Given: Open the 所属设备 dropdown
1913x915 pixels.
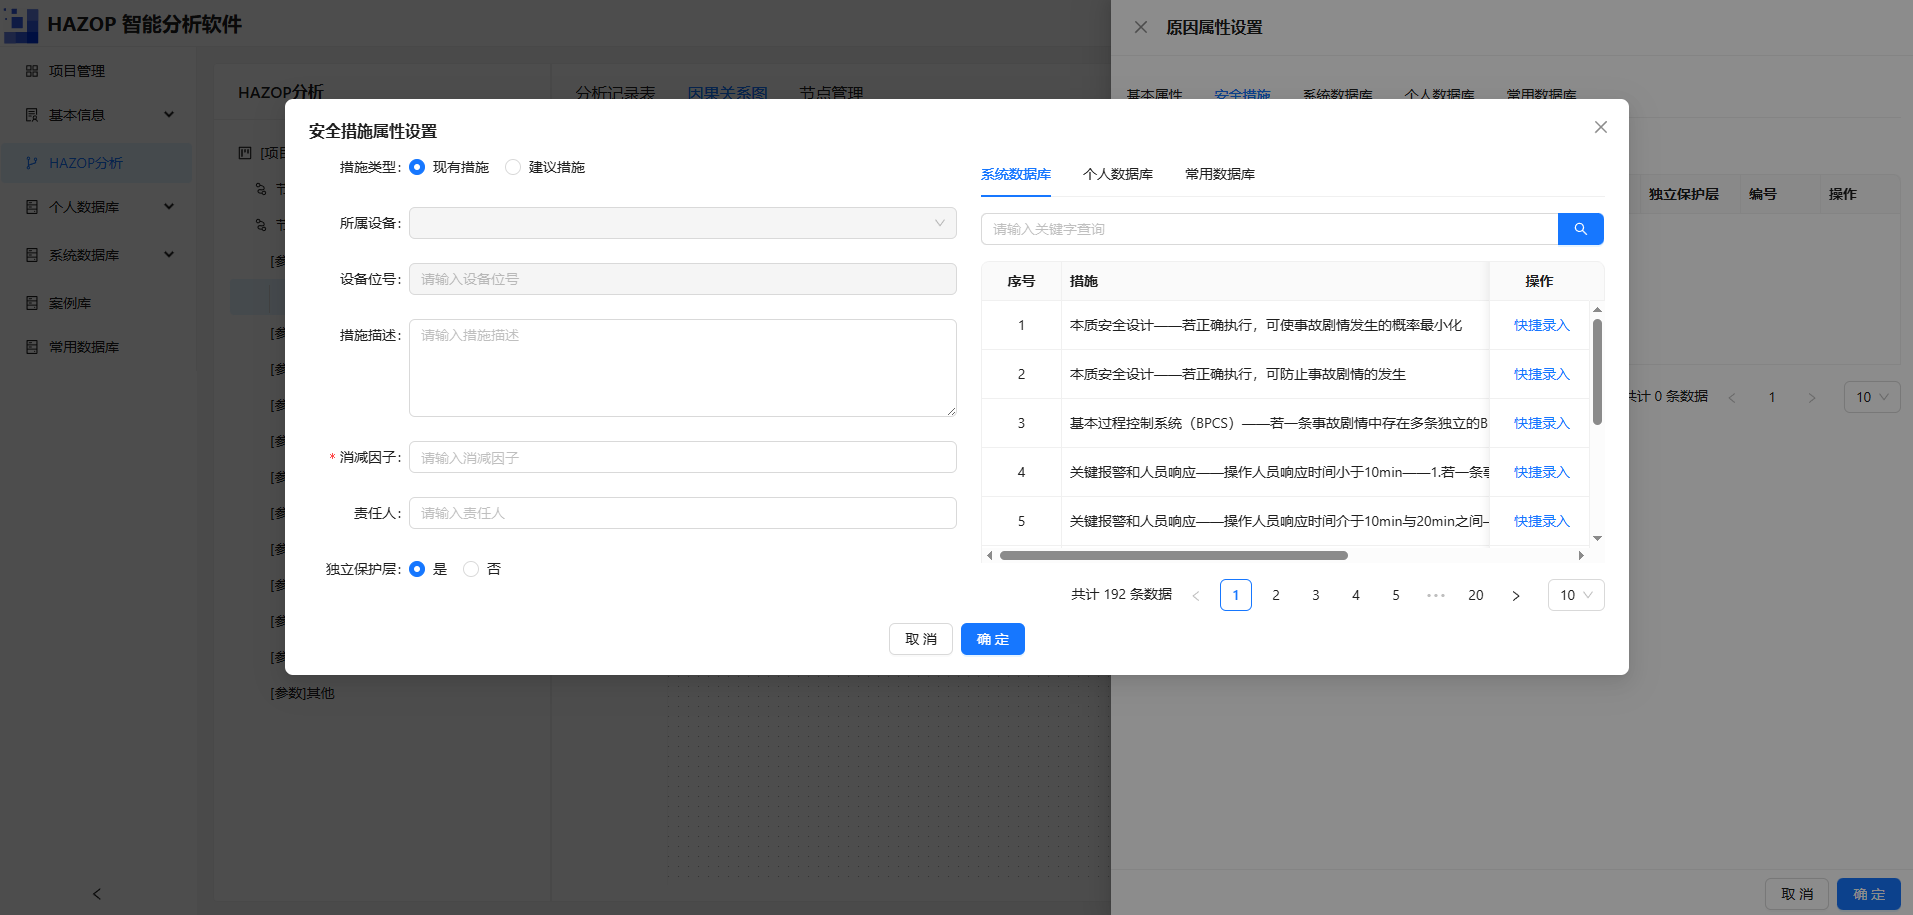Looking at the screenshot, I should 683,223.
